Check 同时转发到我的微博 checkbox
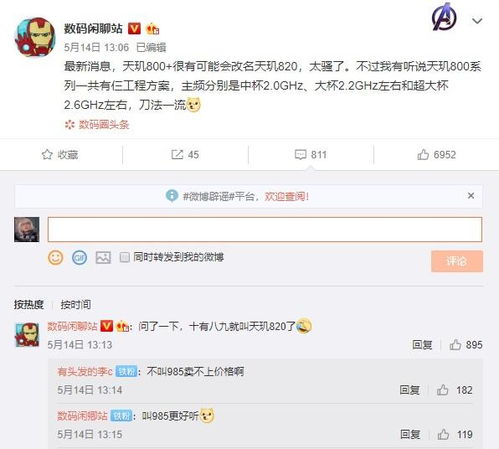Viewport: 499px width, 449px height. click(x=124, y=257)
